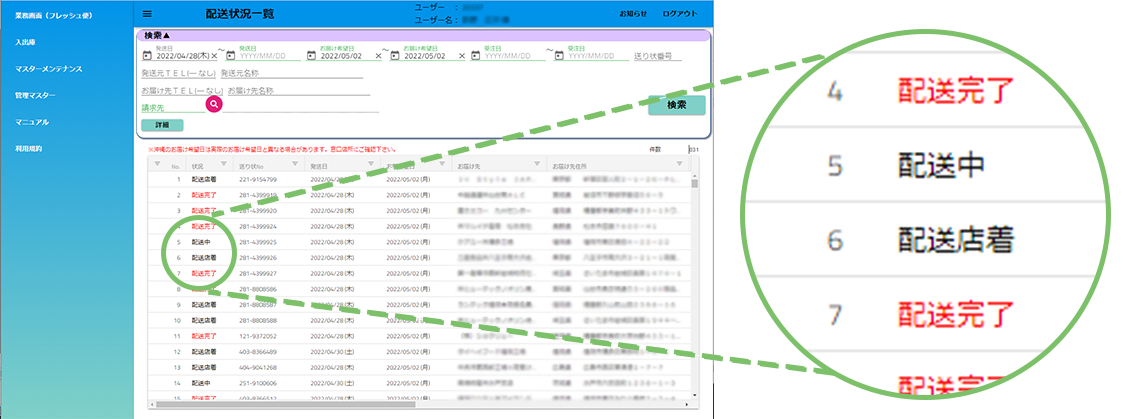Open マニュアル in the sidebar
This screenshot has height=419, width=1123.
[32, 122]
